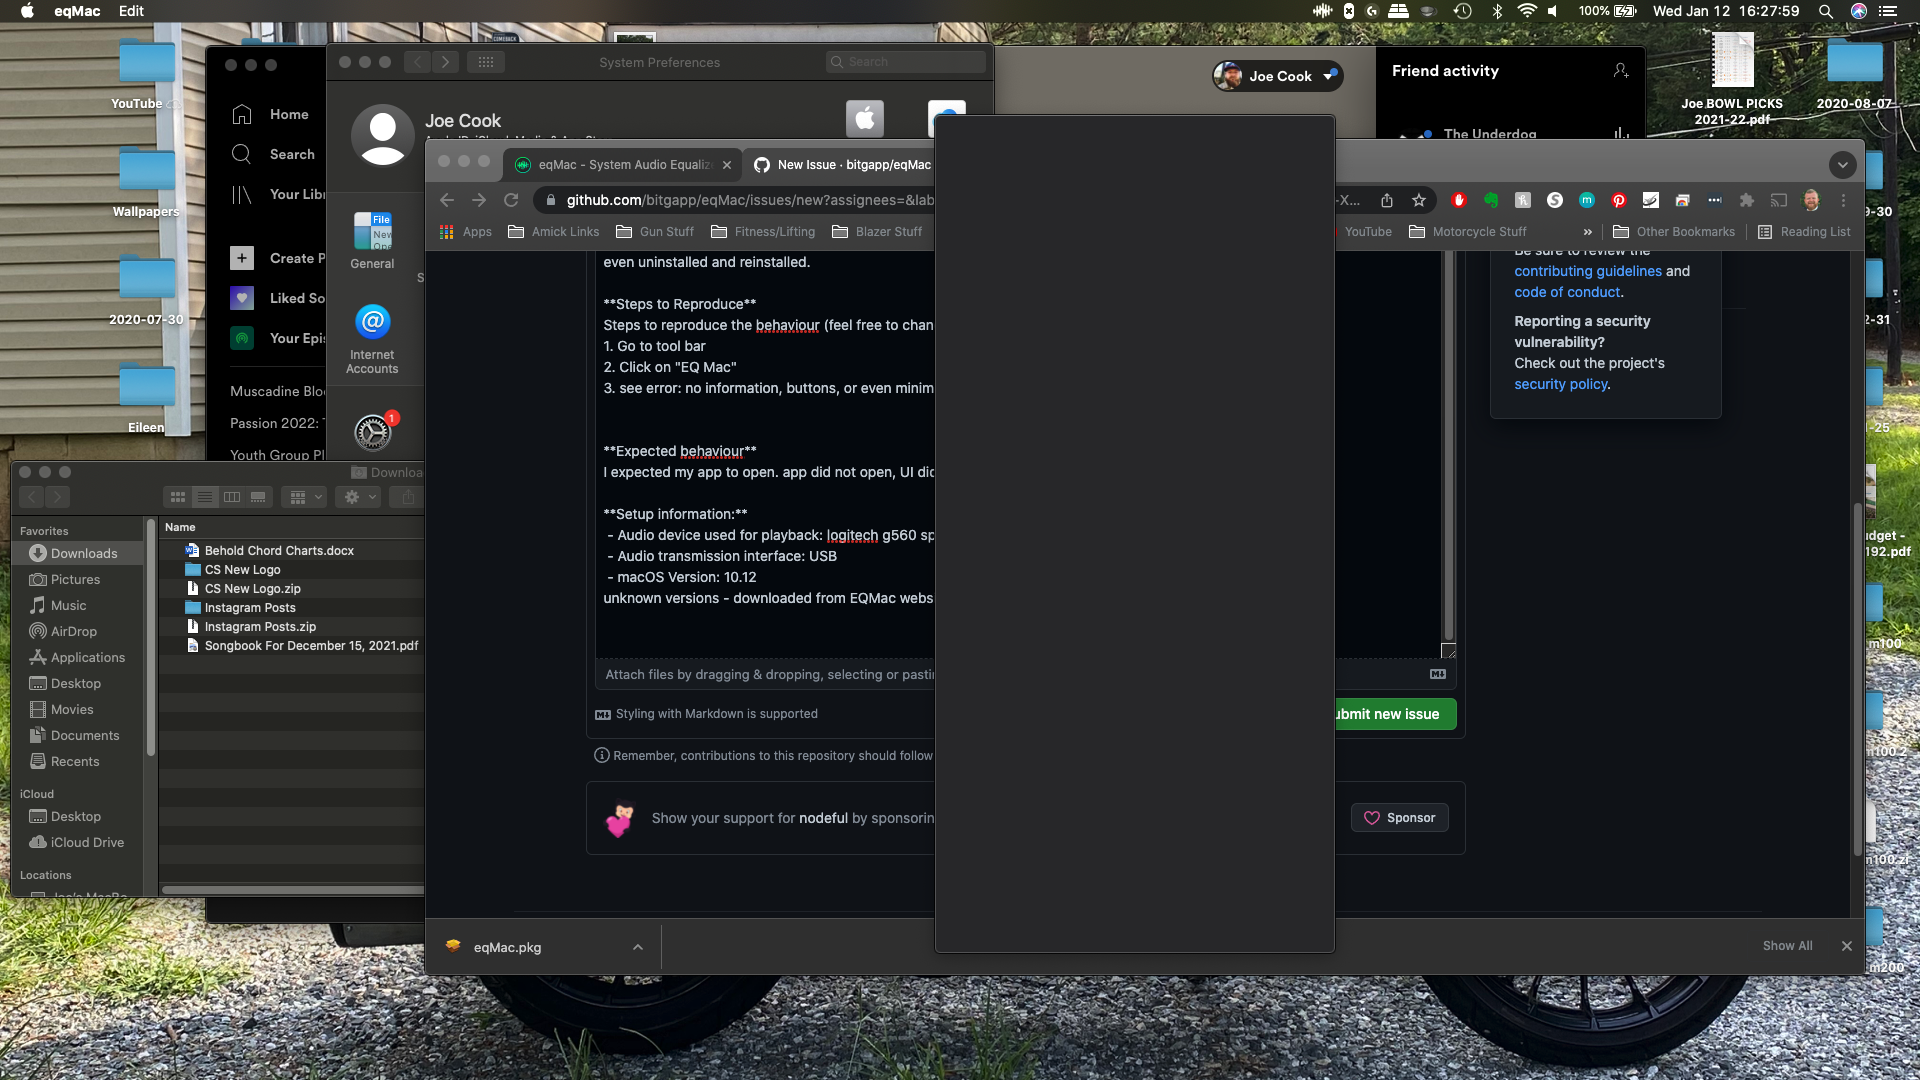Click the Markdown icon in the issue editor
This screenshot has height=1080, width=1920.
1437,674
